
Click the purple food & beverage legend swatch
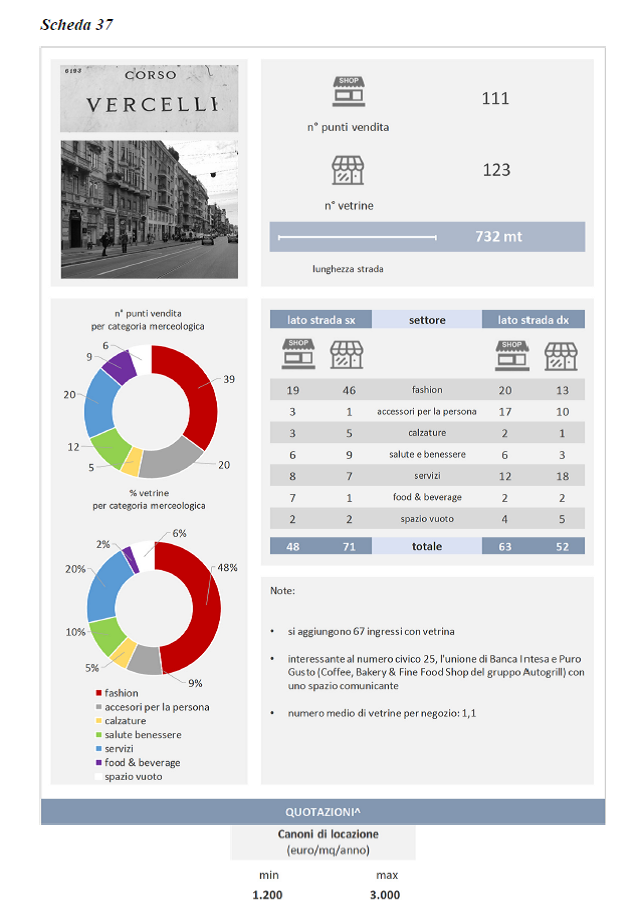click(98, 763)
